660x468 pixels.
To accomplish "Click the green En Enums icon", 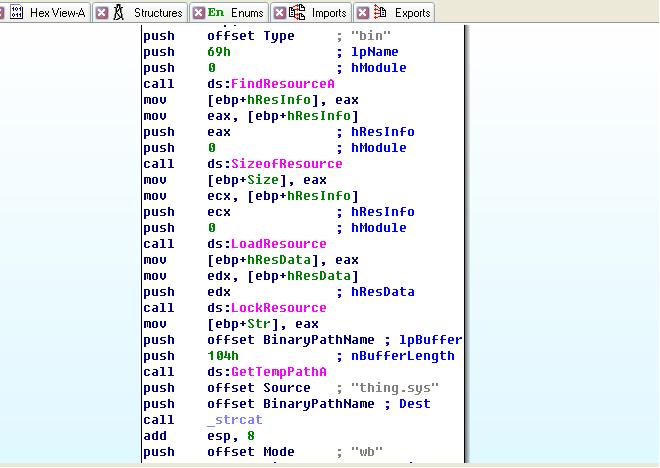I will click(x=216, y=13).
